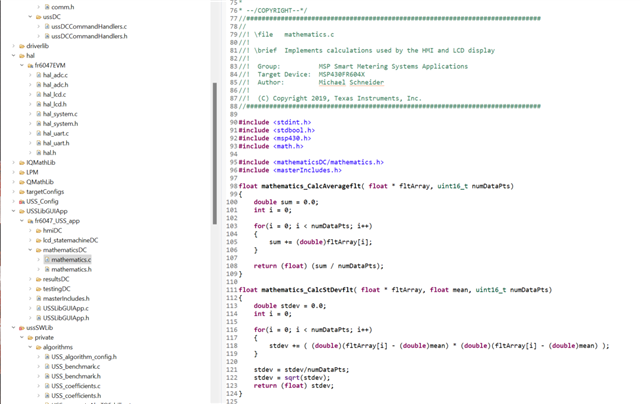This screenshot has width=640, height=404.
Task: Click testingDC folder icon
Action: click(39, 289)
